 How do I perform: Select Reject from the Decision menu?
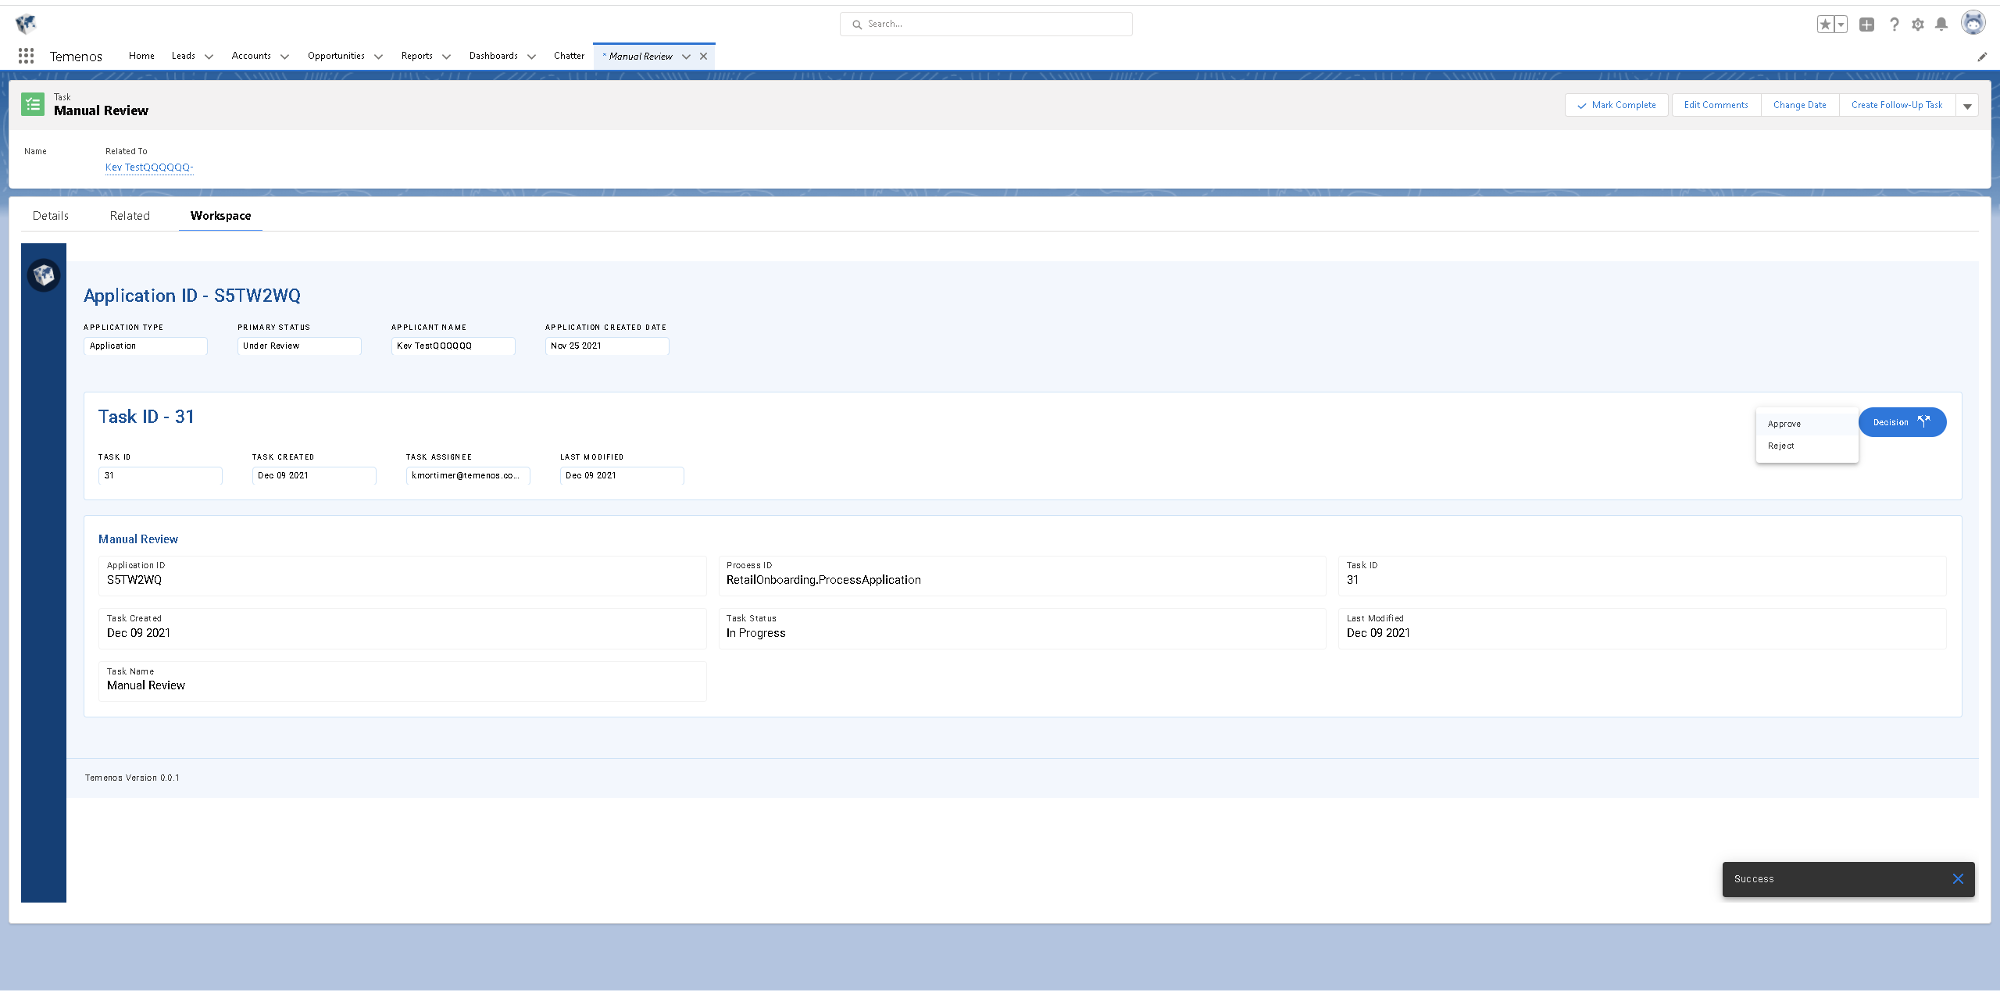[1781, 446]
